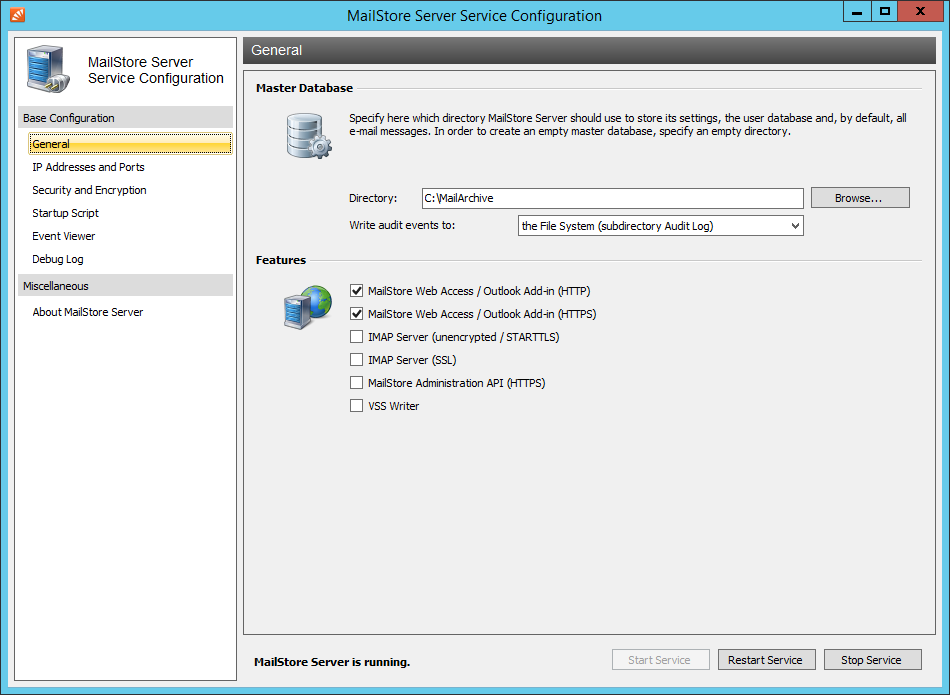Open IP Addresses and Ports page

88,167
